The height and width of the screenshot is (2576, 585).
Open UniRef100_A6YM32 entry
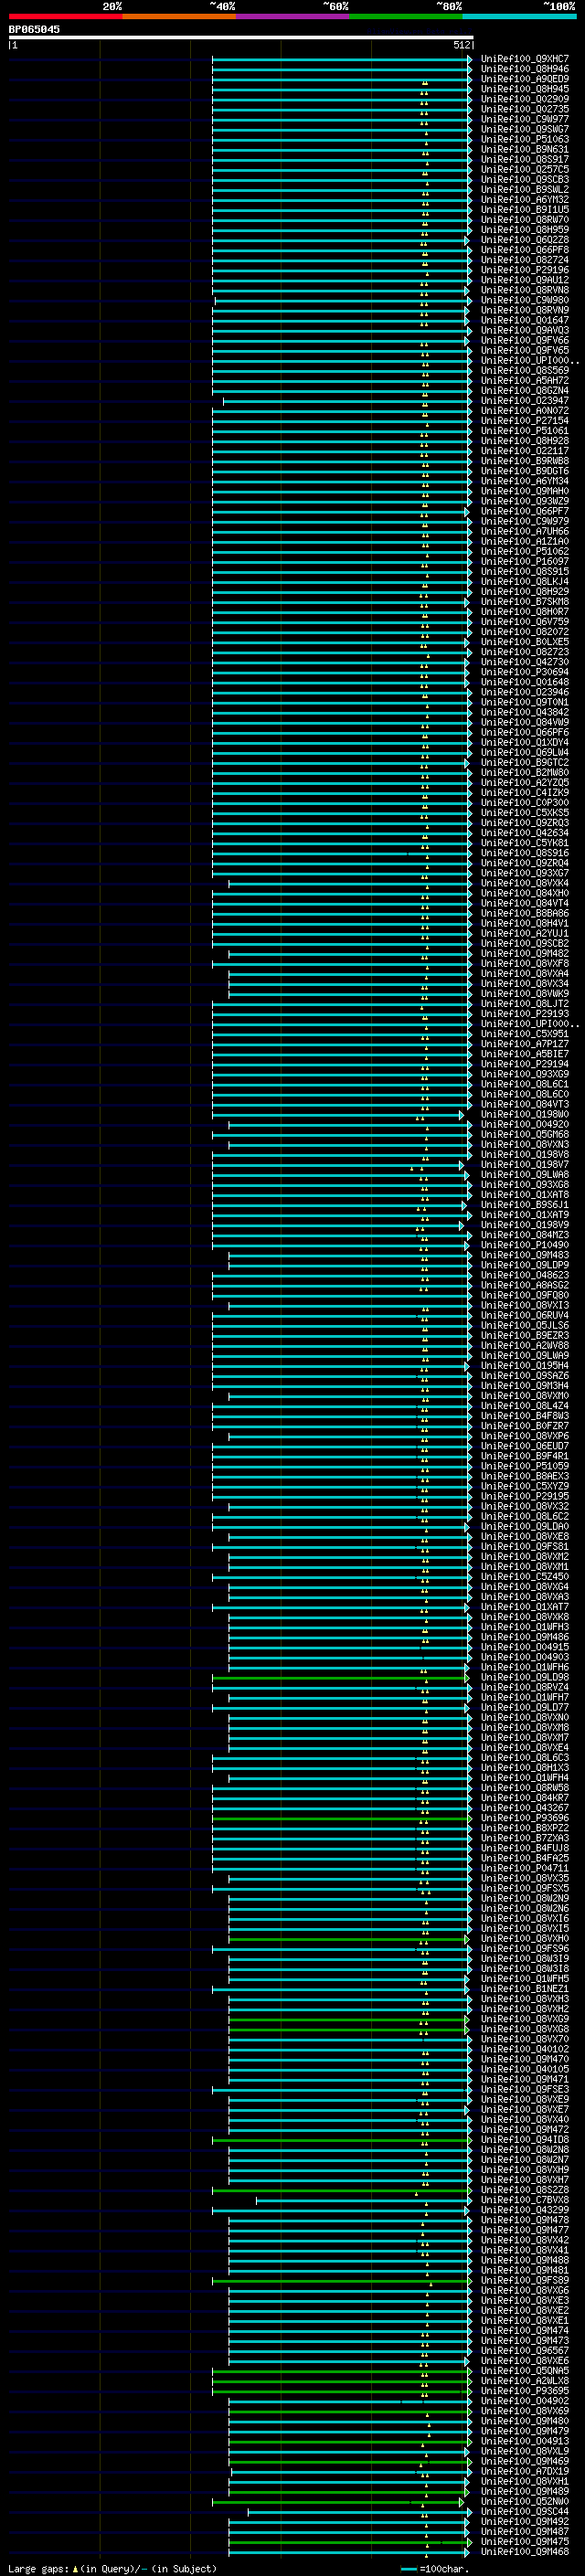click(x=525, y=199)
